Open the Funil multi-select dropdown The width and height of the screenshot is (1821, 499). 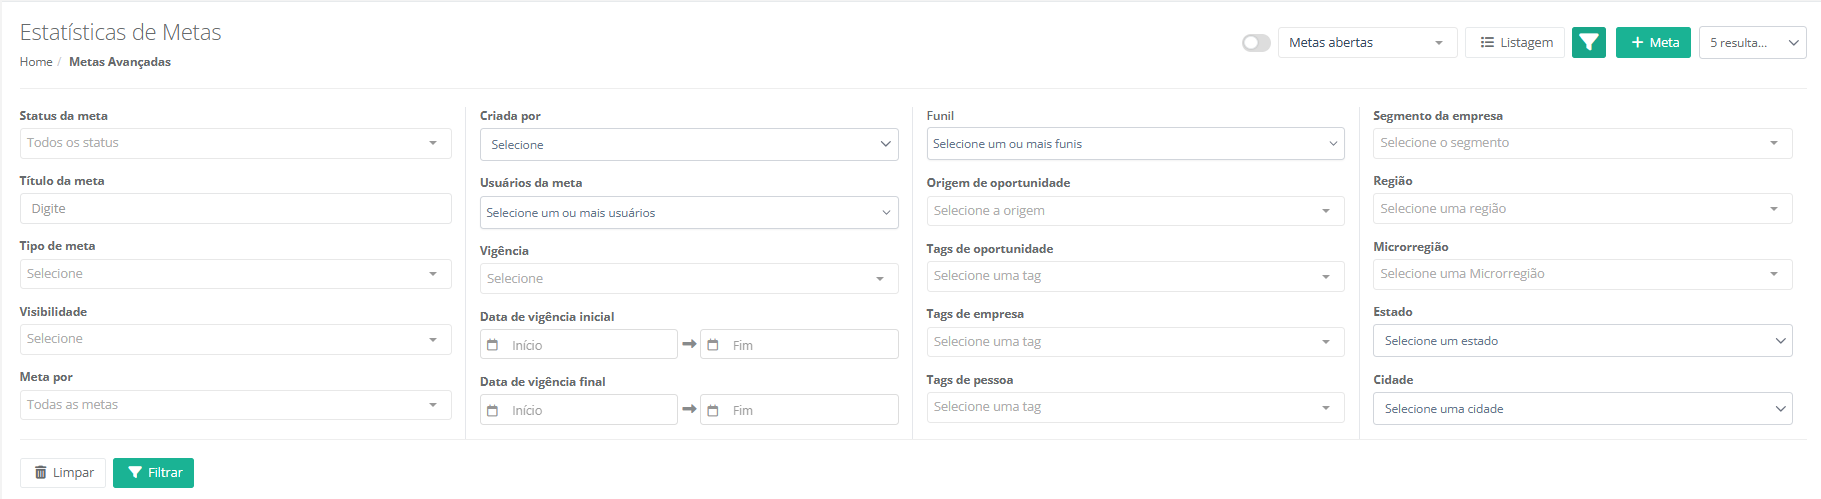(1135, 144)
